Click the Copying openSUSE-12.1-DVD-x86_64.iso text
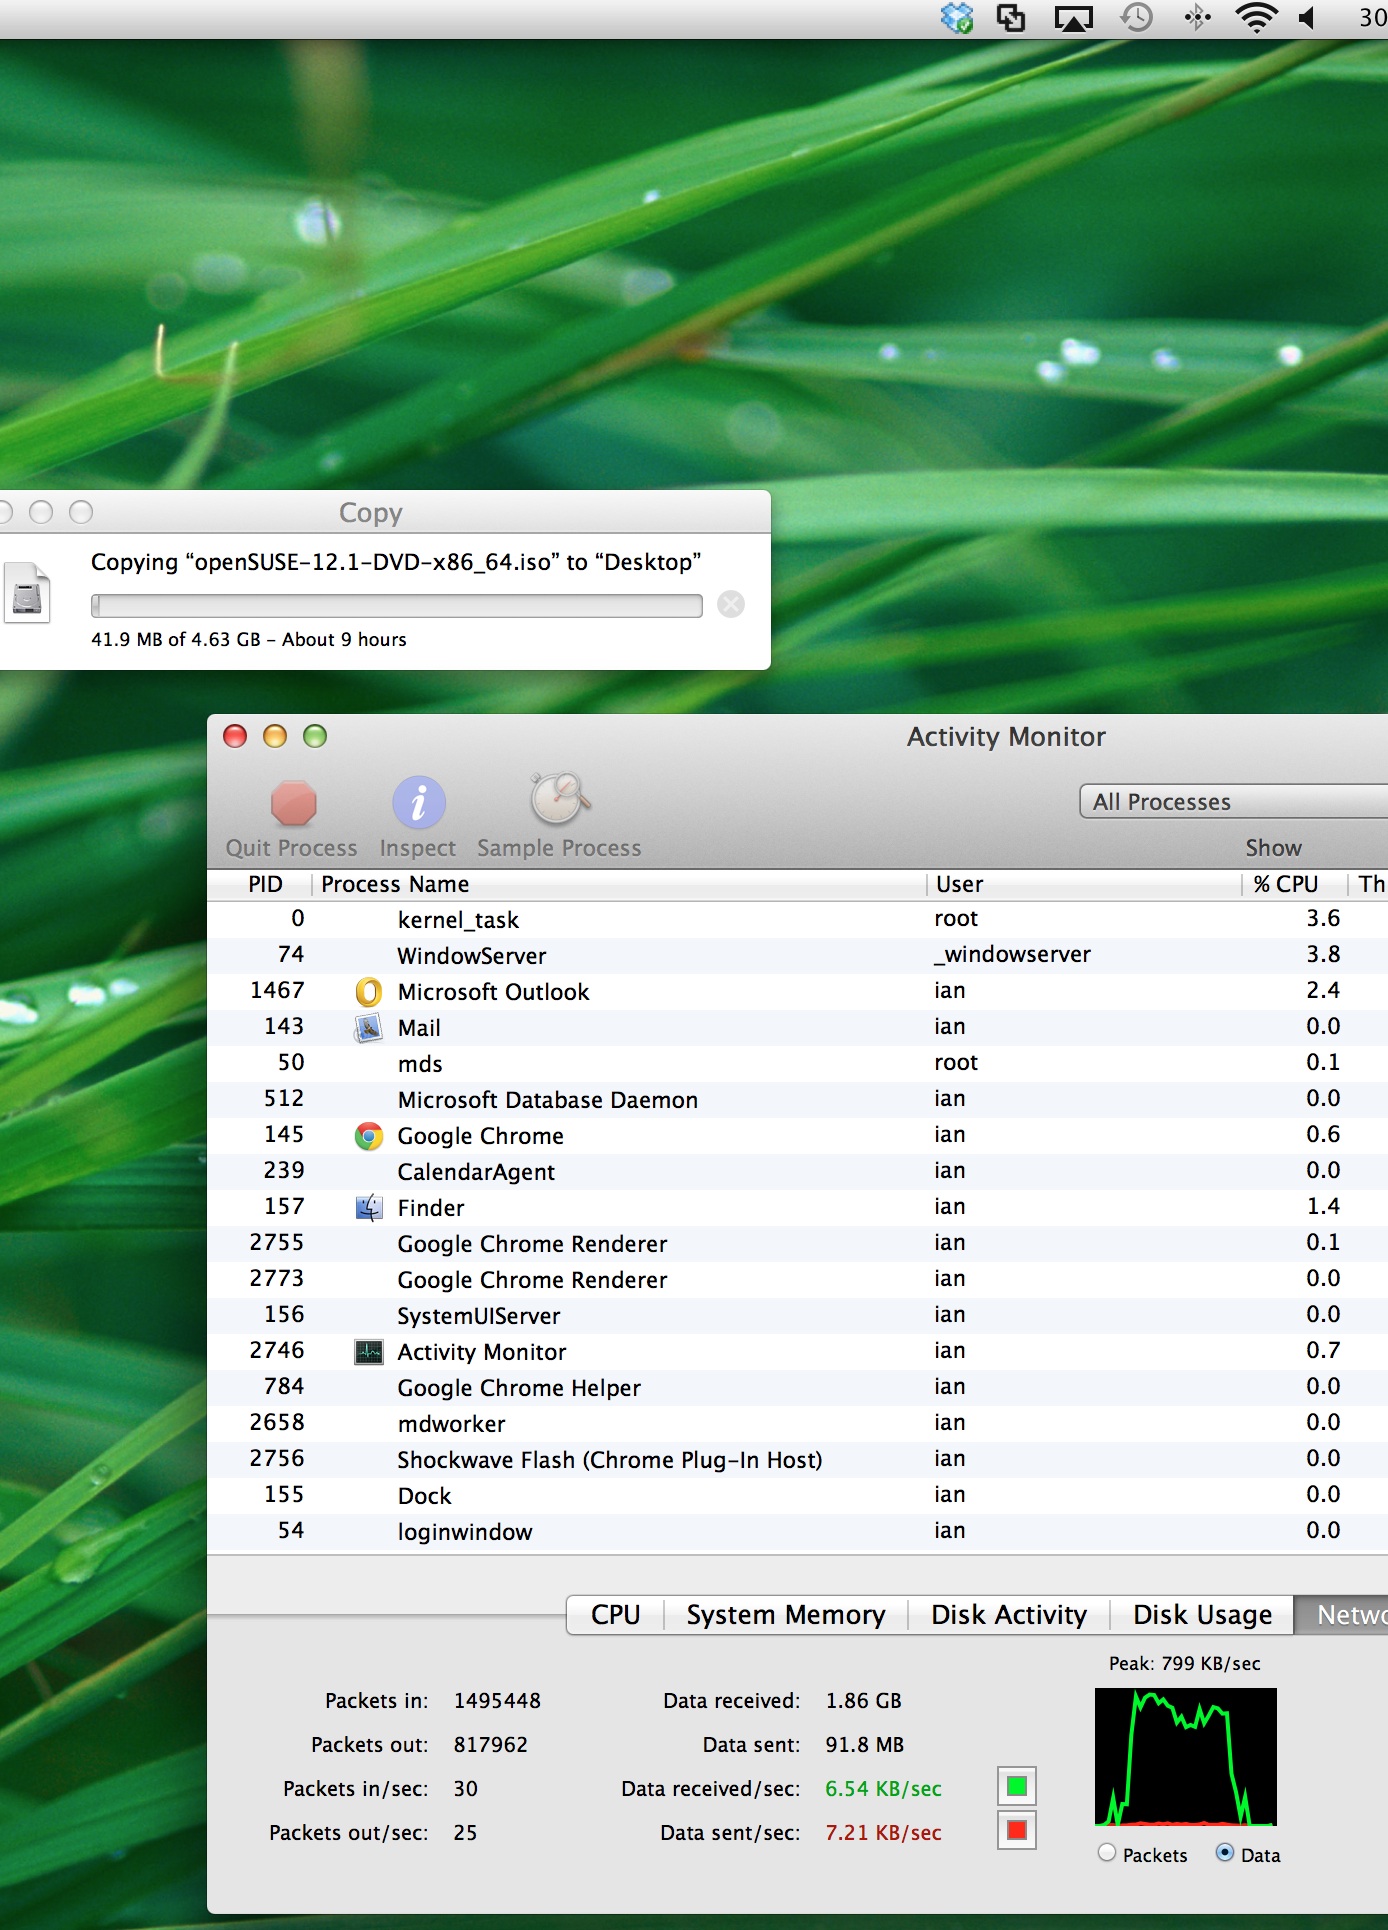The image size is (1388, 1930). (396, 562)
